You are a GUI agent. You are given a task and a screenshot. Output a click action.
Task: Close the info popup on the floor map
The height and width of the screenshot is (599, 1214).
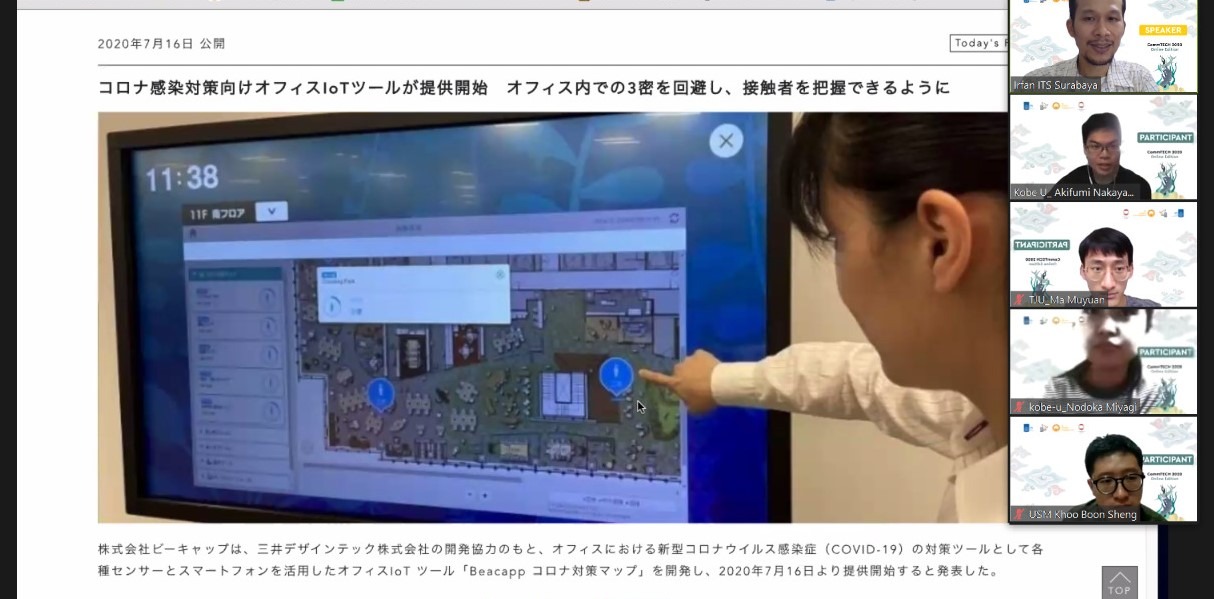click(x=499, y=275)
